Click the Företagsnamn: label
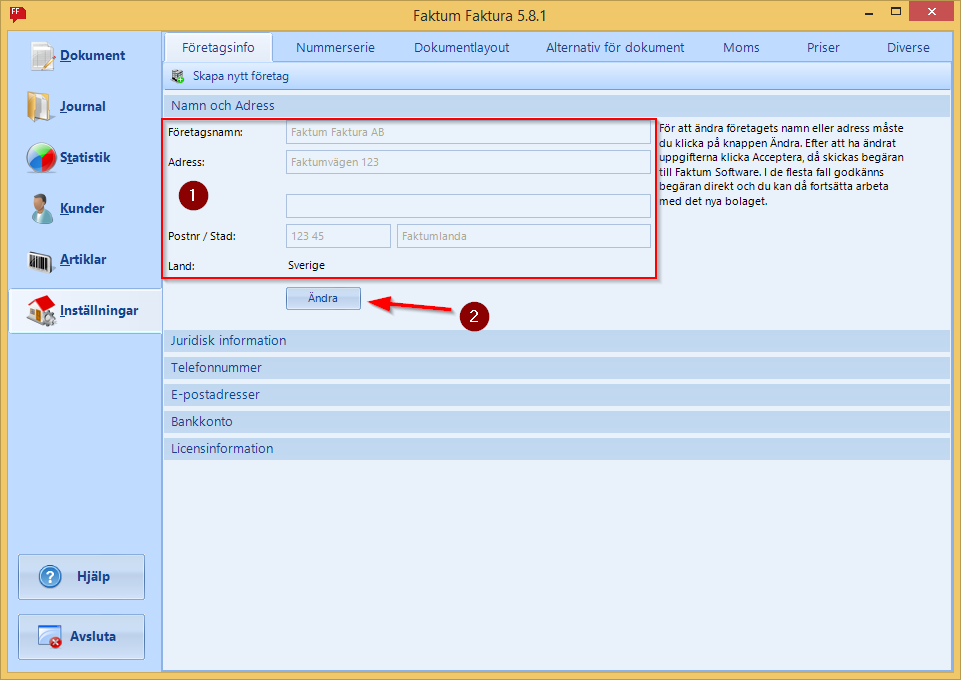This screenshot has height=680, width=961. [x=205, y=132]
